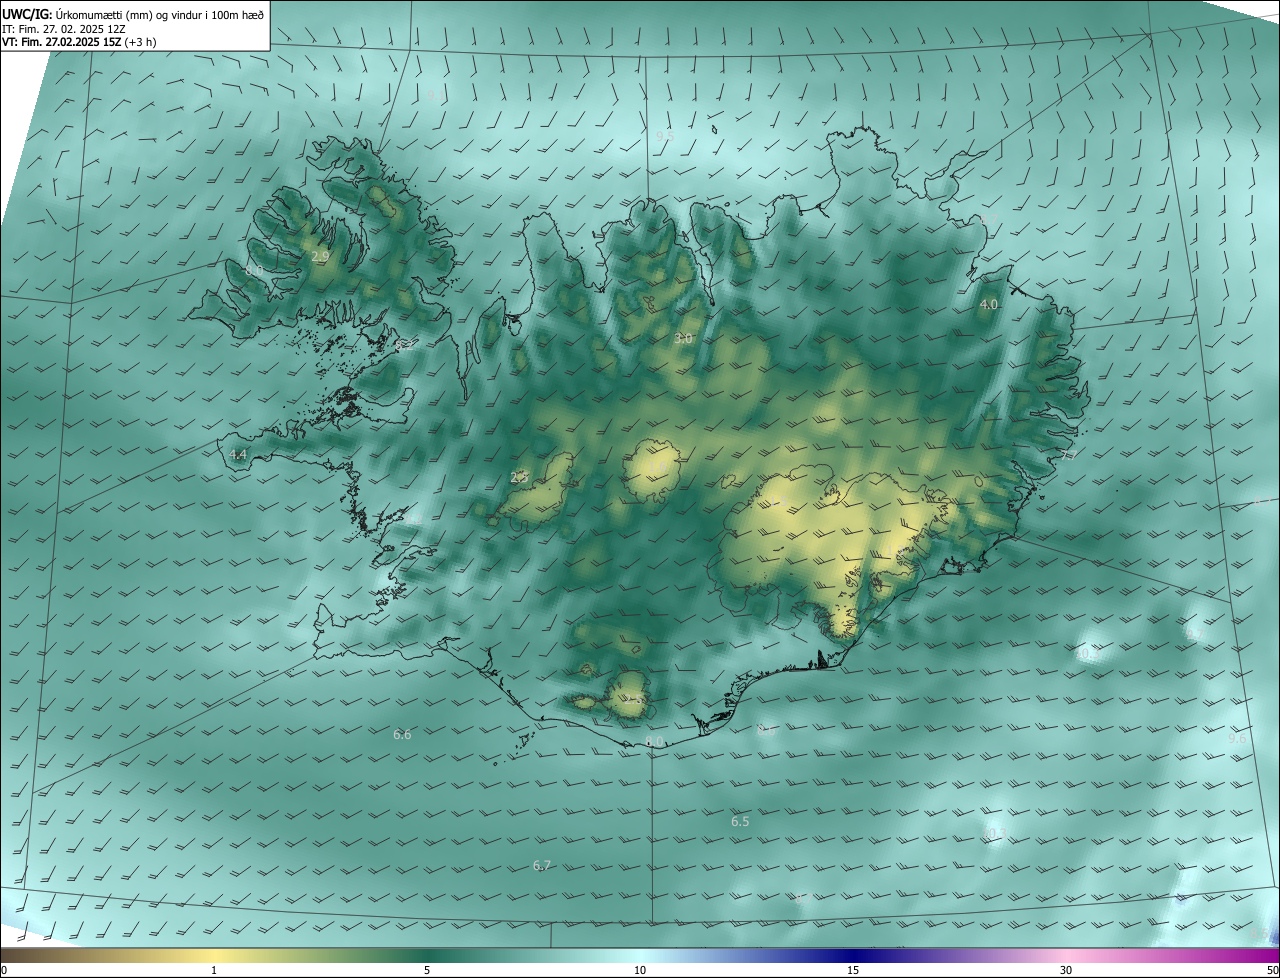Click the 4.4 value on the western peninsula
1280x978 pixels.
[x=238, y=454]
